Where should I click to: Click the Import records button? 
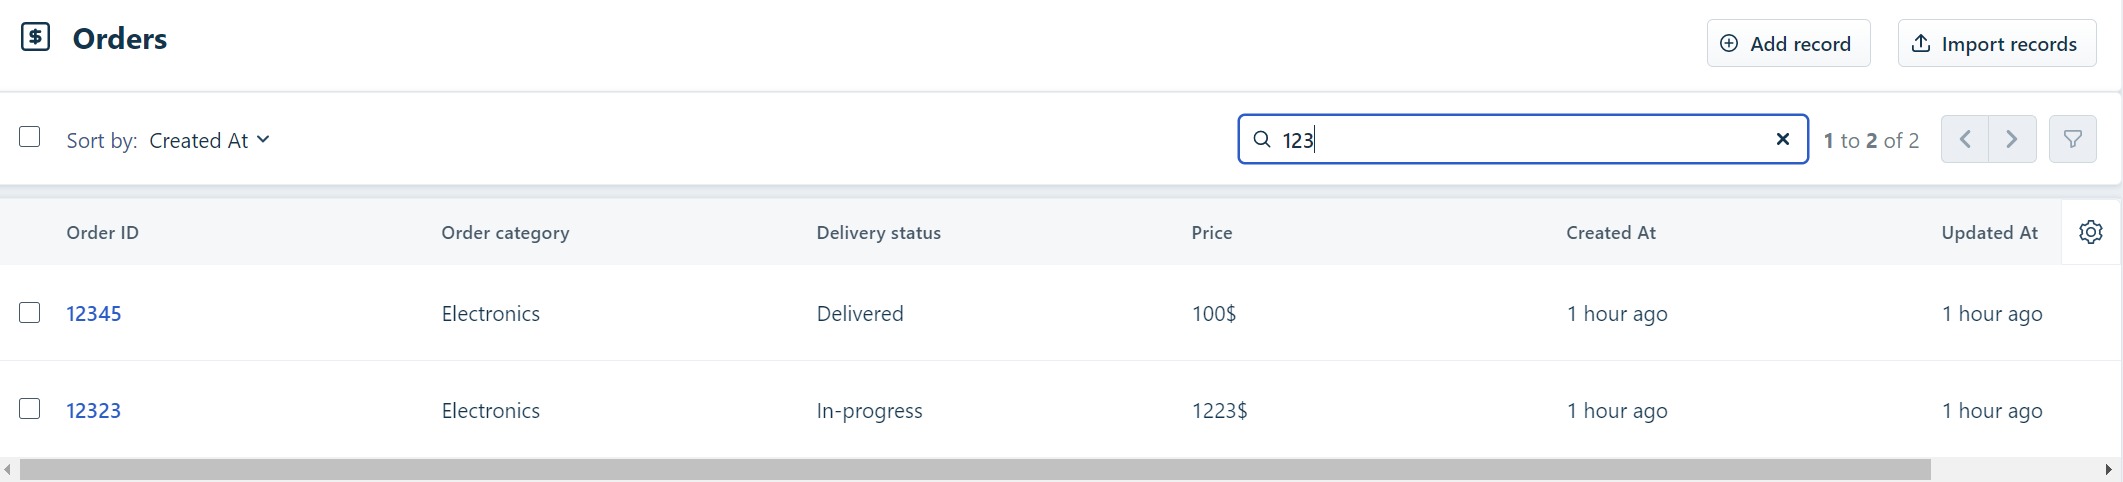pos(1997,43)
